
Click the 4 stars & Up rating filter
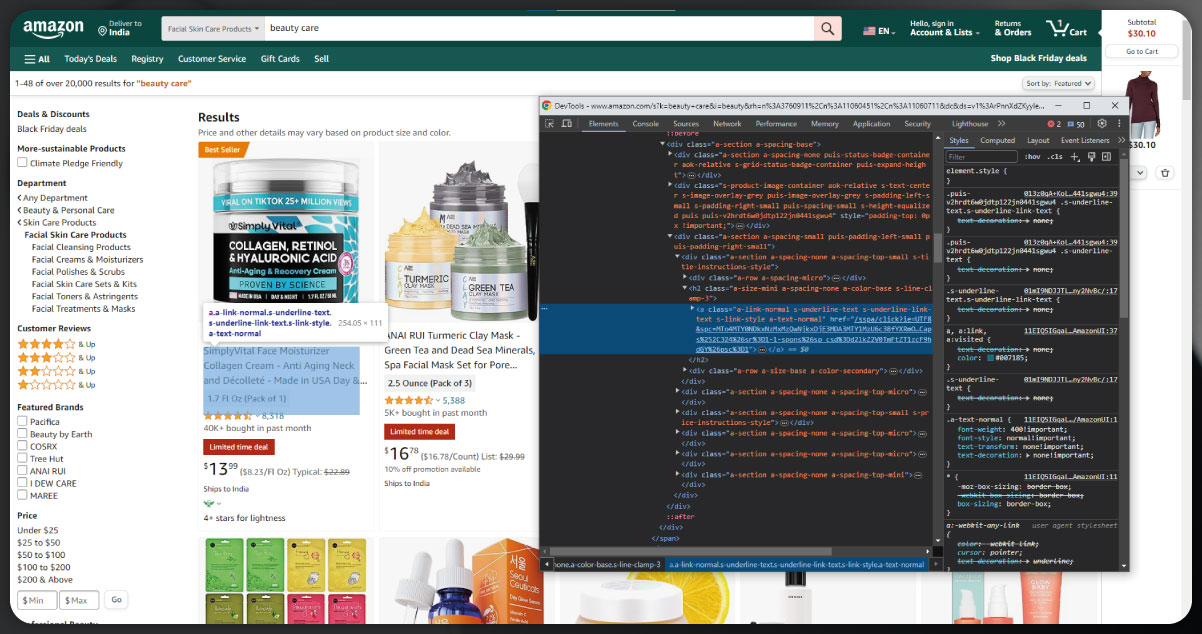[57, 344]
